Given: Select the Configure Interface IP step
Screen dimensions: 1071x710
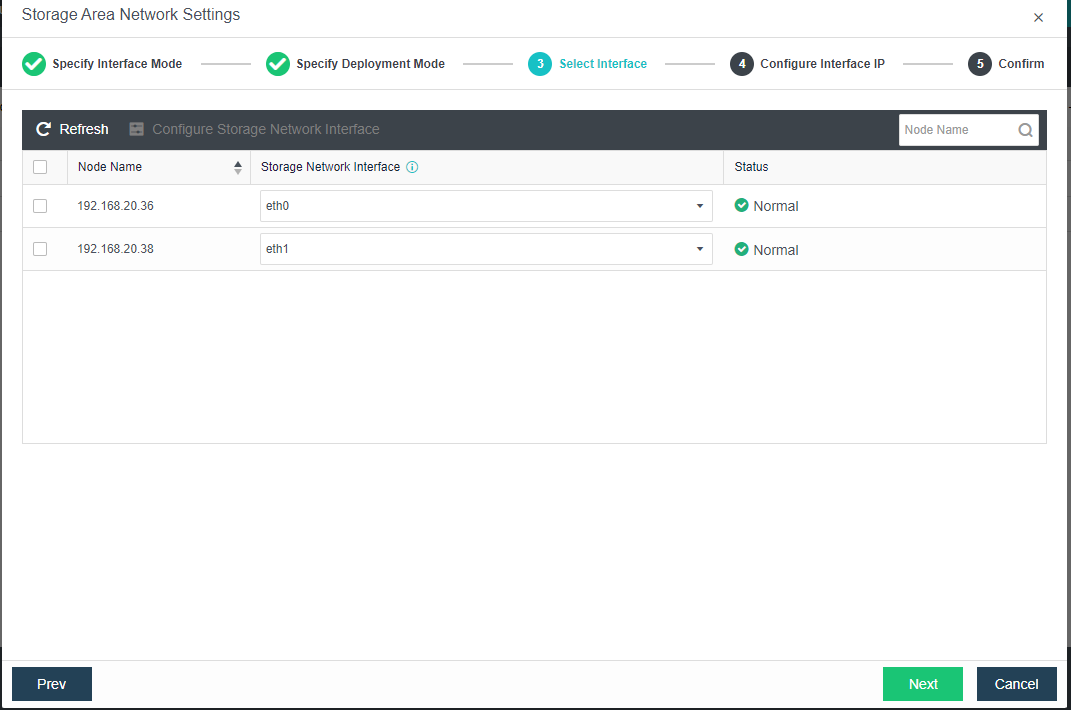Looking at the screenshot, I should tap(821, 64).
